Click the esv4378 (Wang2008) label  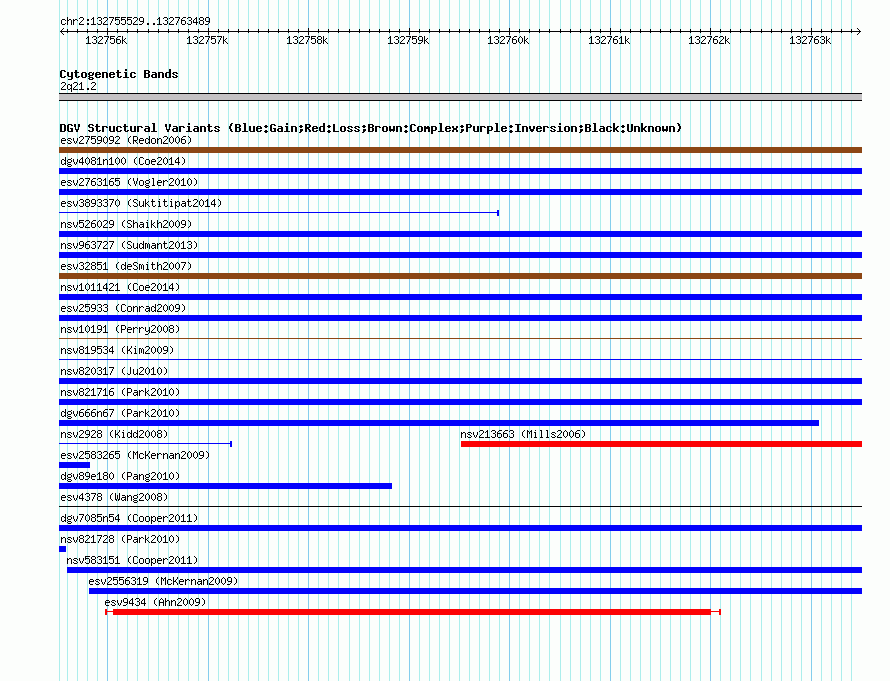coord(114,497)
